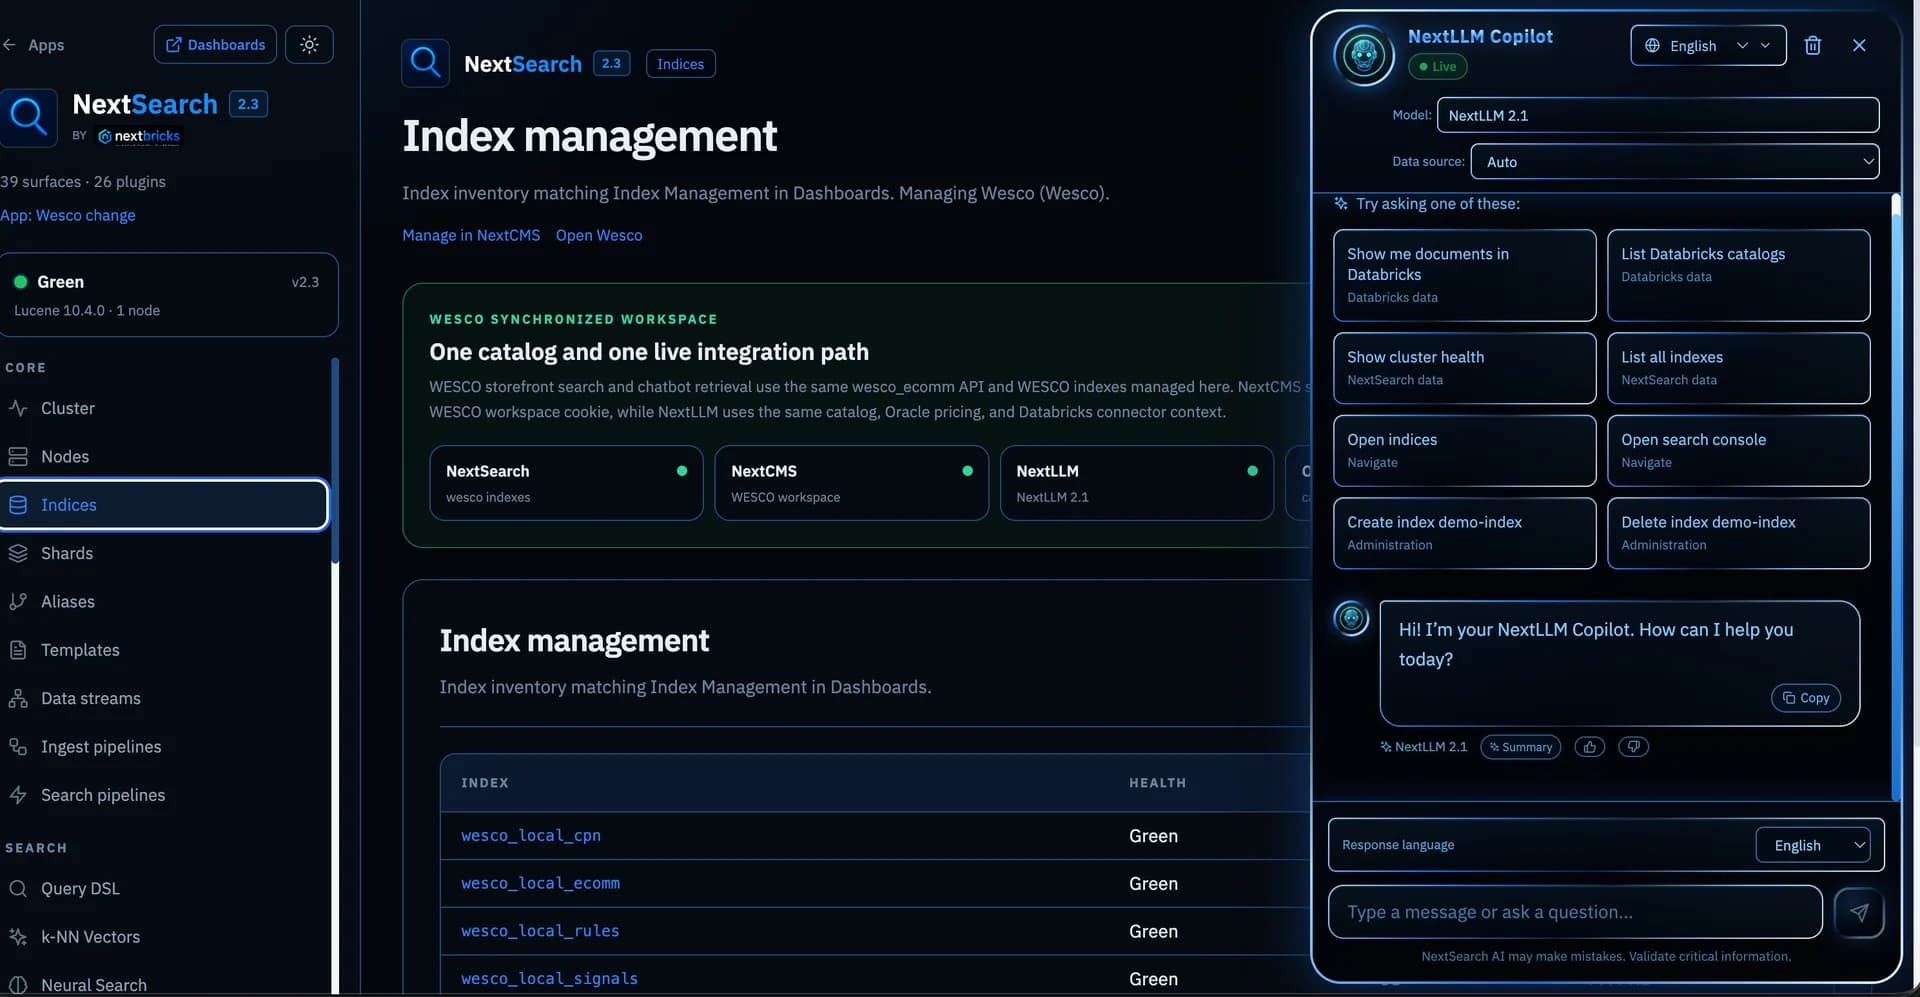The image size is (1920, 997).
Task: Choose 'Open search console' suggestion
Action: point(1738,451)
